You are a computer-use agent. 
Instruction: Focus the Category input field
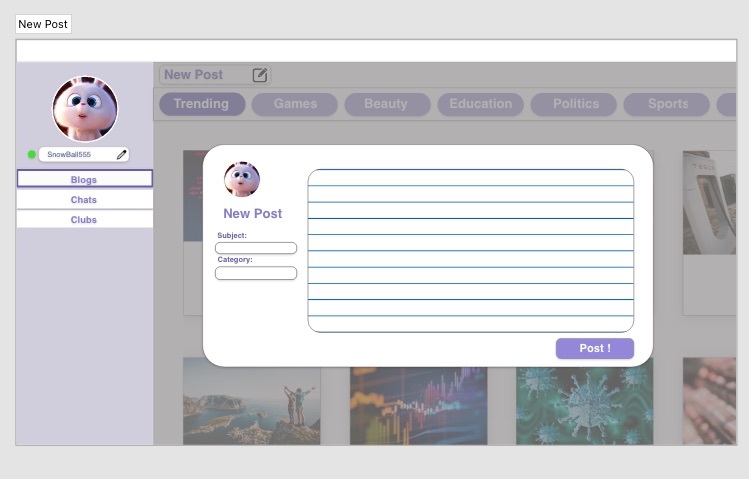(256, 273)
